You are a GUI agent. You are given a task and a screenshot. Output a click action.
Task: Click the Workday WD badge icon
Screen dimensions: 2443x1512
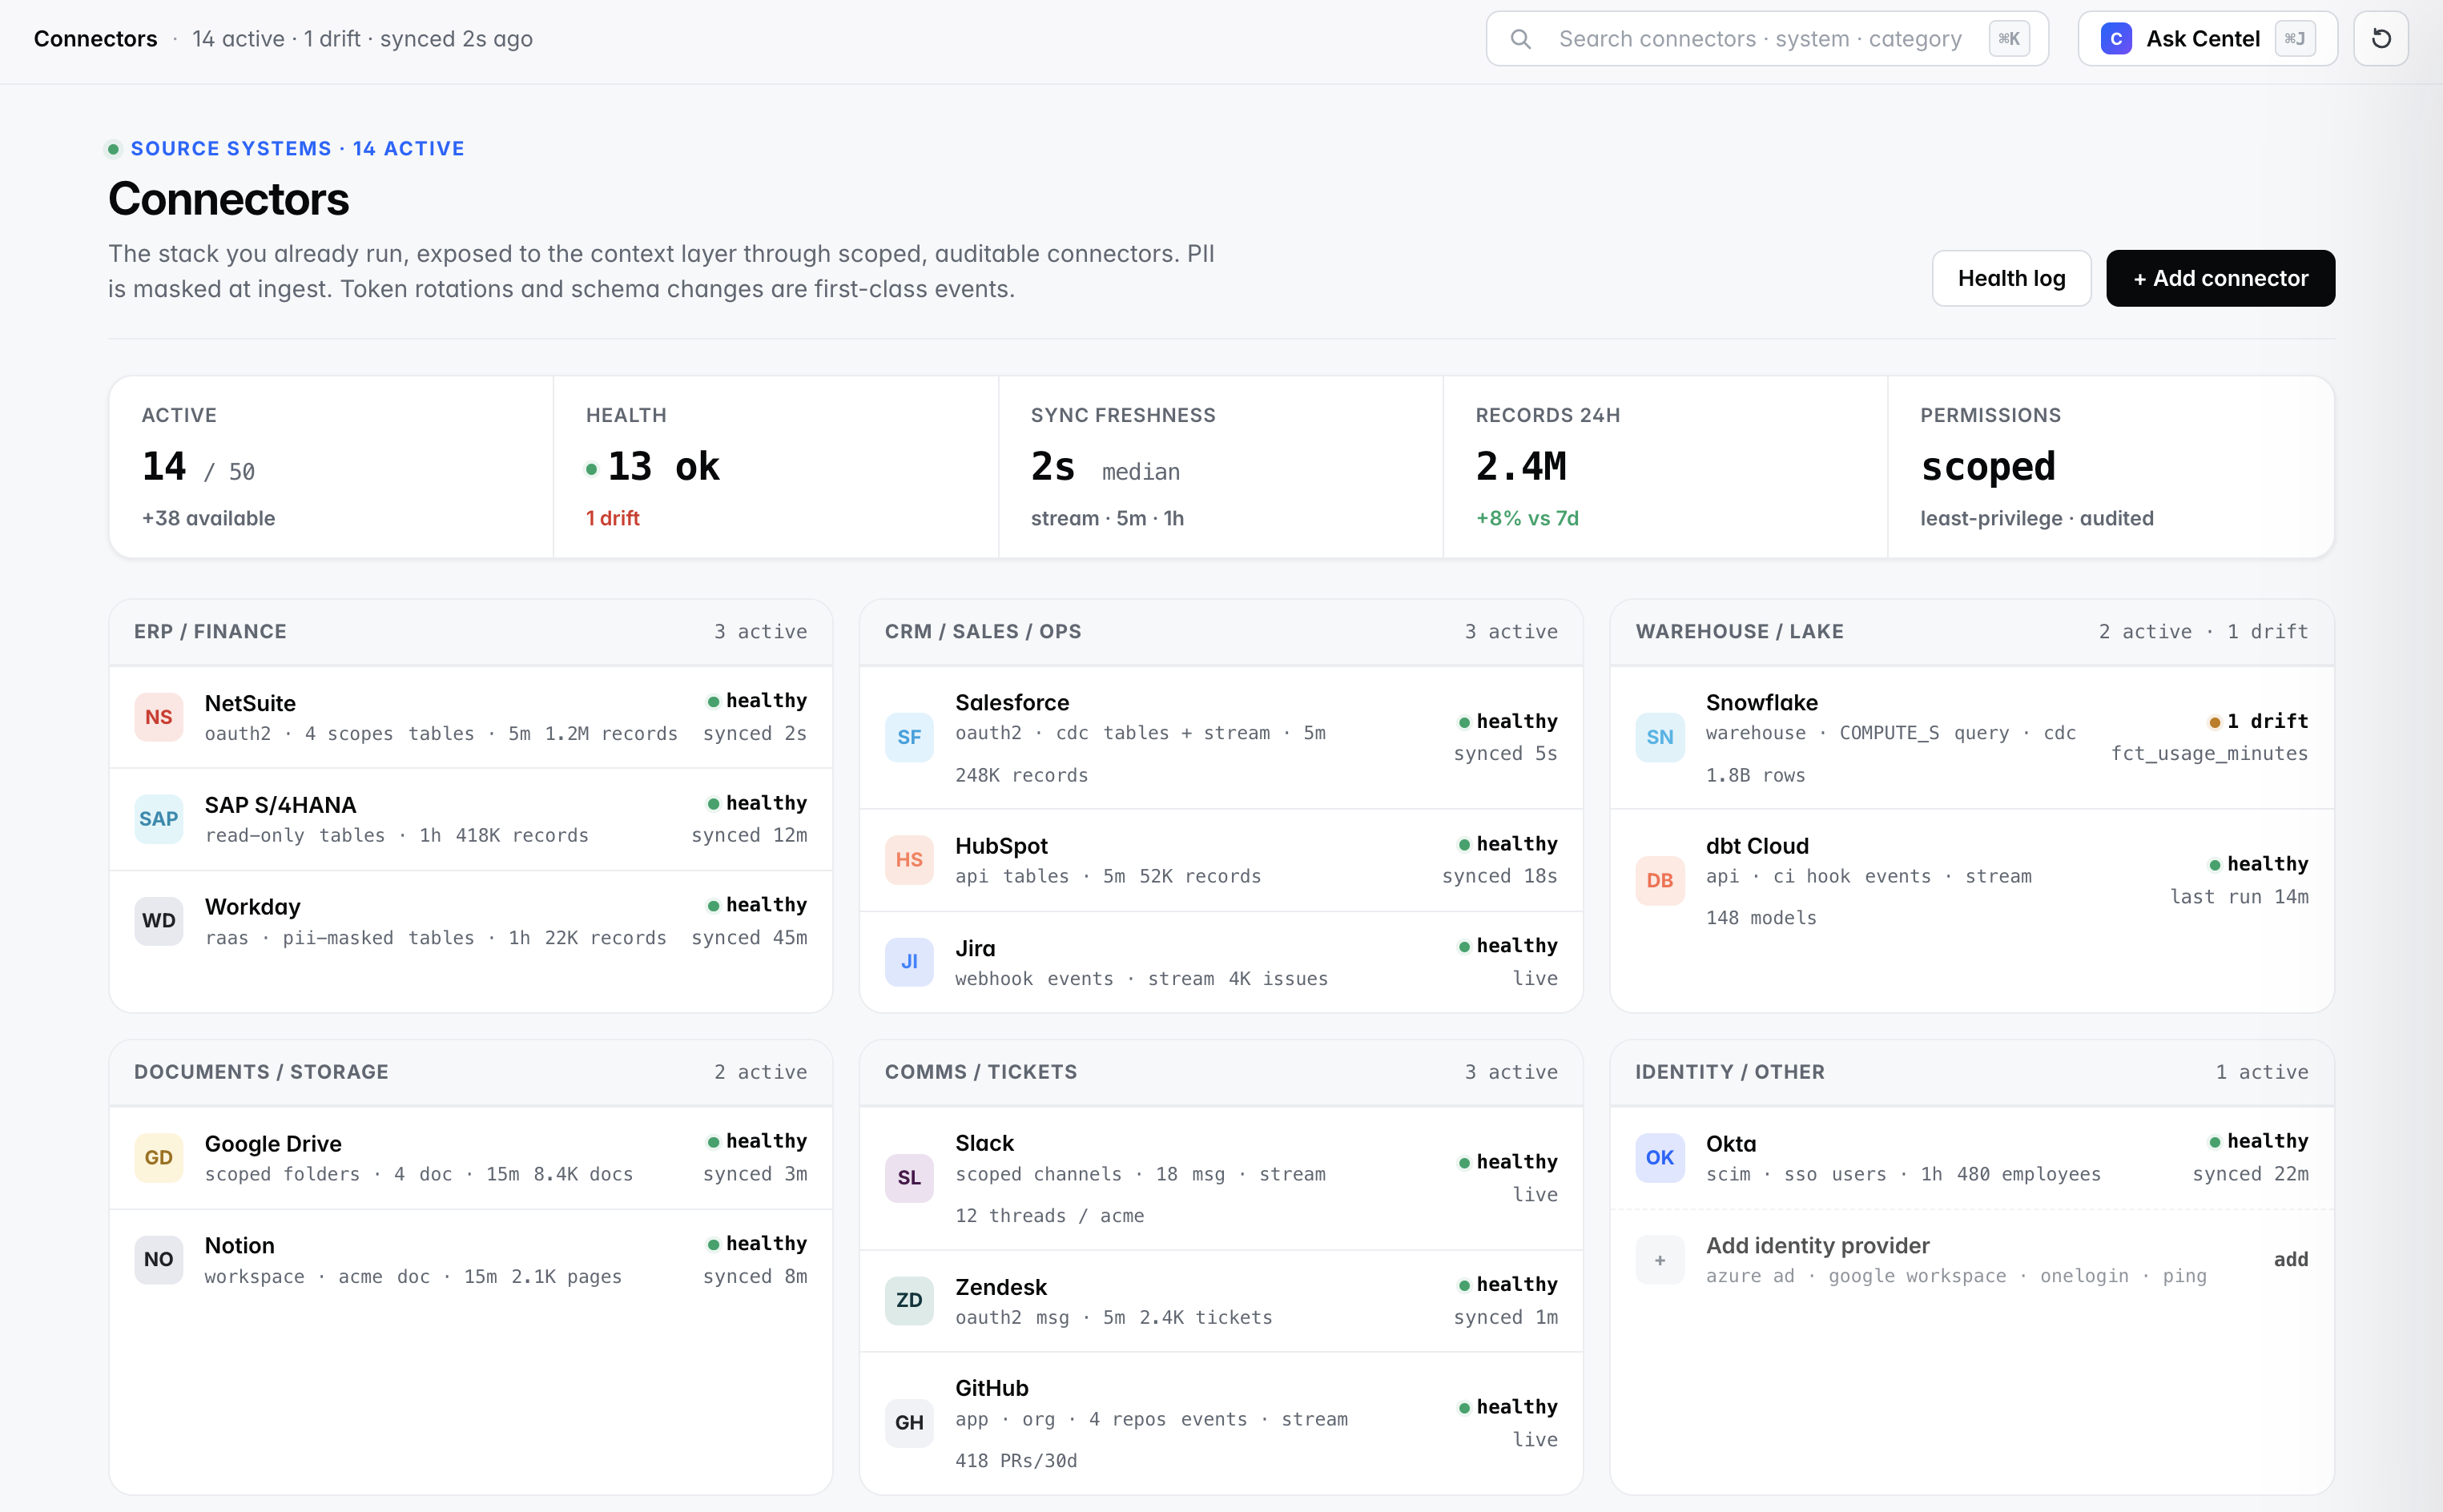click(159, 921)
